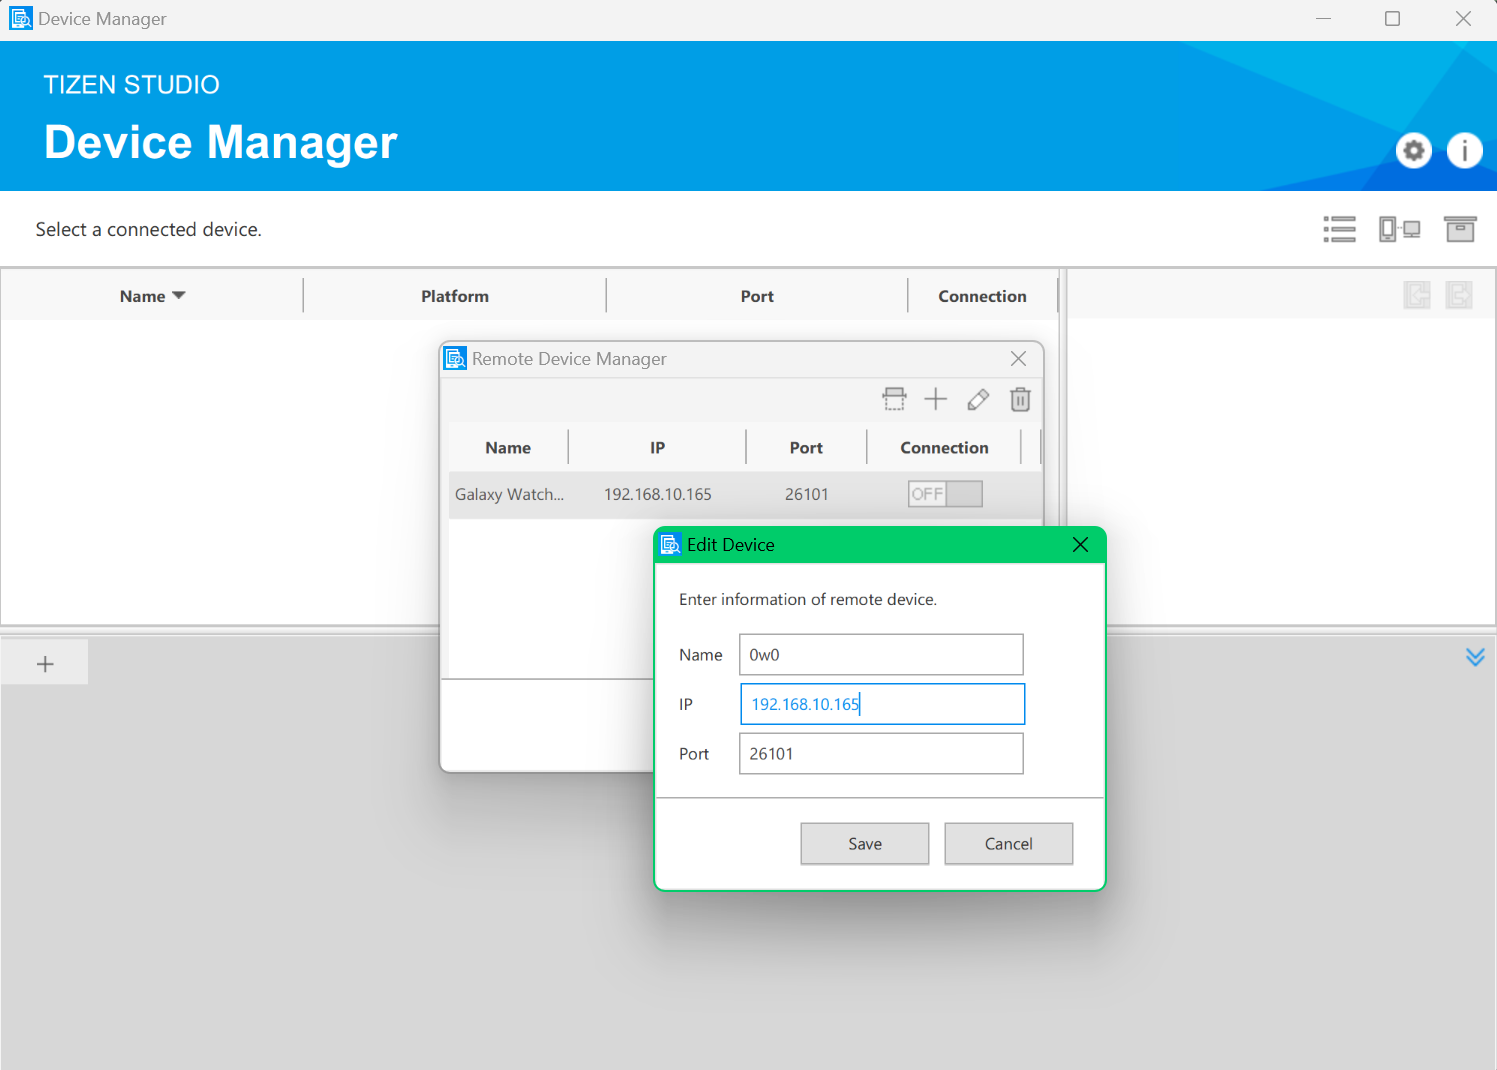Sort by Name column dropdown arrow
1497x1070 pixels.
coord(179,296)
